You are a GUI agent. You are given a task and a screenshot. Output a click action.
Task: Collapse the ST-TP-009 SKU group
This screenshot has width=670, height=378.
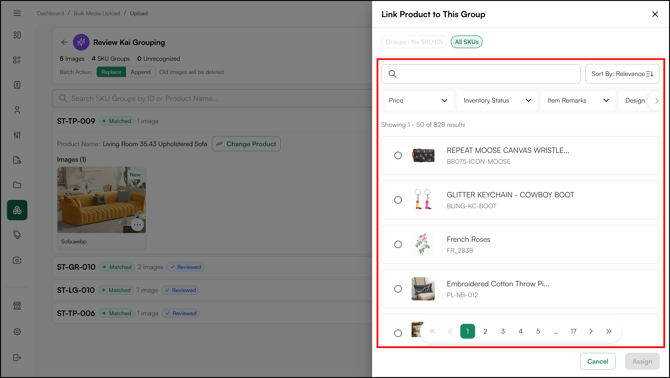point(212,121)
